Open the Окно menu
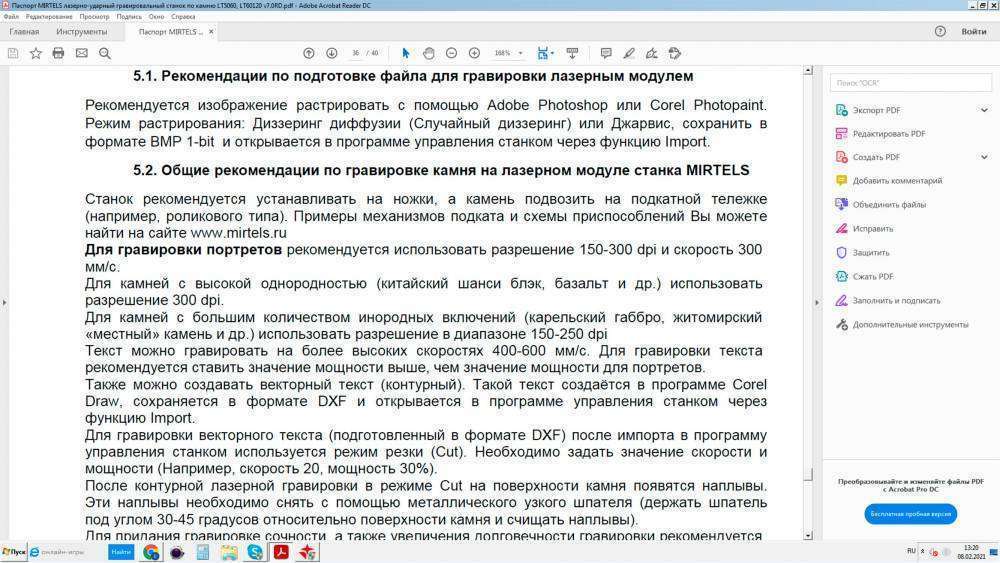Screen dimensions: 1000x563 click(x=156, y=17)
